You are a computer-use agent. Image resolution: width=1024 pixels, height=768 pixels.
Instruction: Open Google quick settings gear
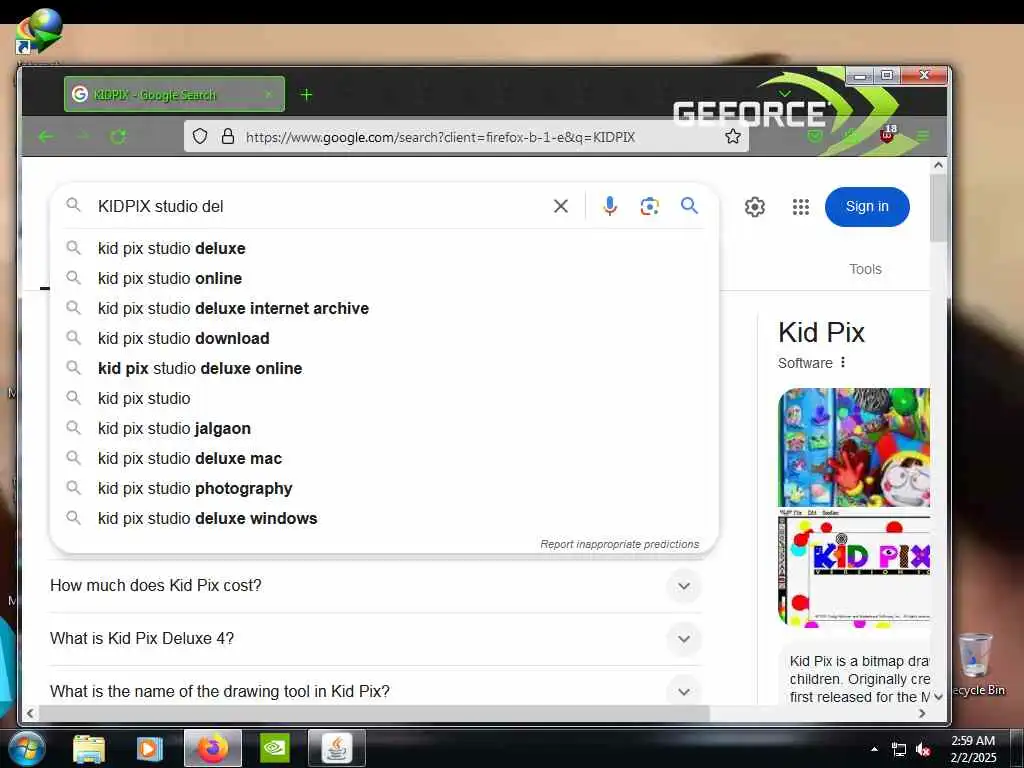point(754,206)
